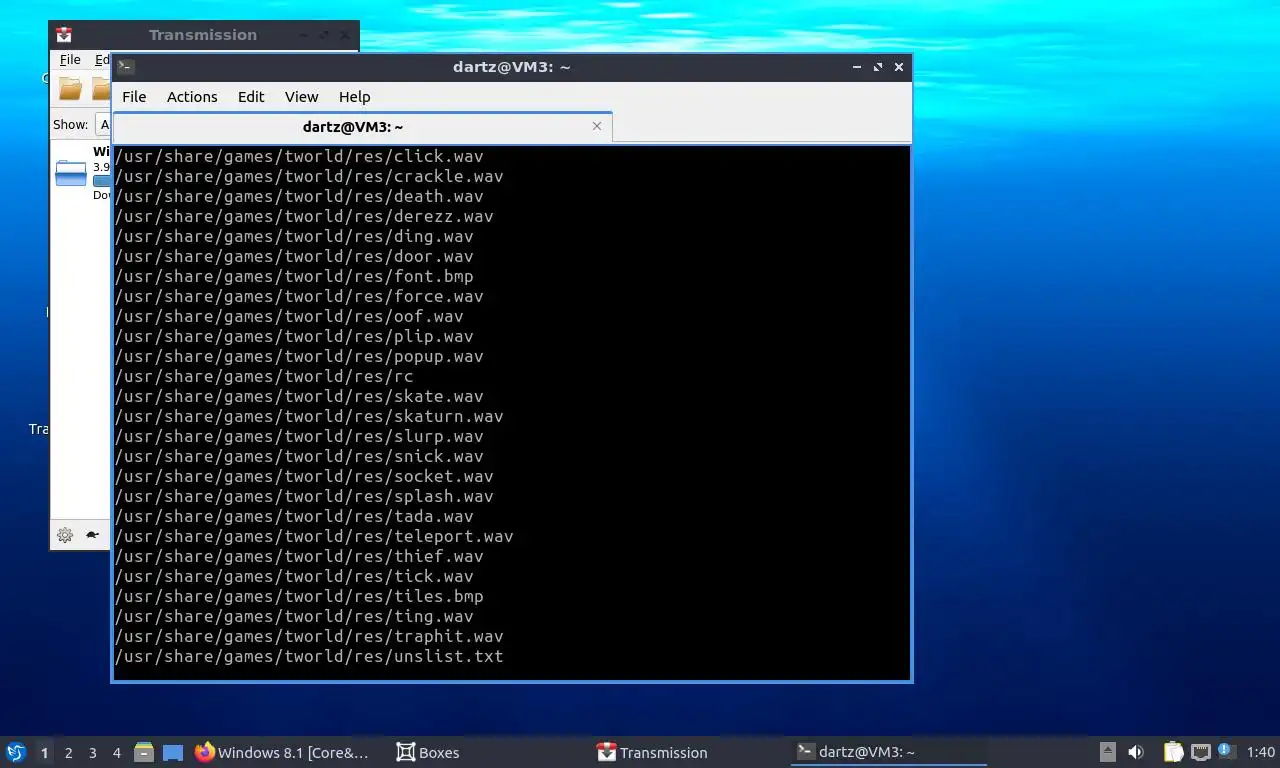Image resolution: width=1280 pixels, height=768 pixels.
Task: Click the blue show desktop icon in taskbar
Action: coord(173,753)
